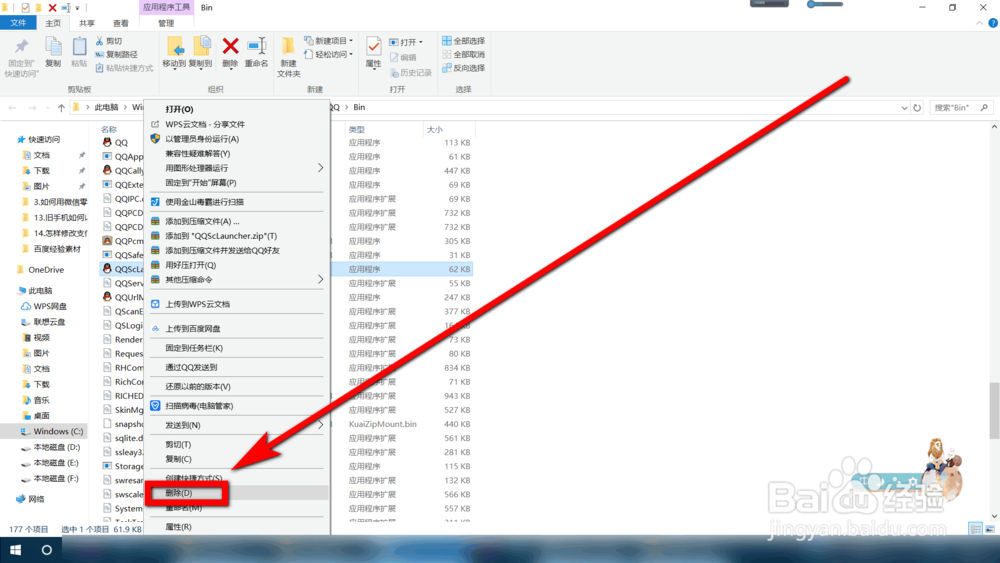
Task: Open the Open (打开) ribbon dropdown
Action: pos(406,42)
